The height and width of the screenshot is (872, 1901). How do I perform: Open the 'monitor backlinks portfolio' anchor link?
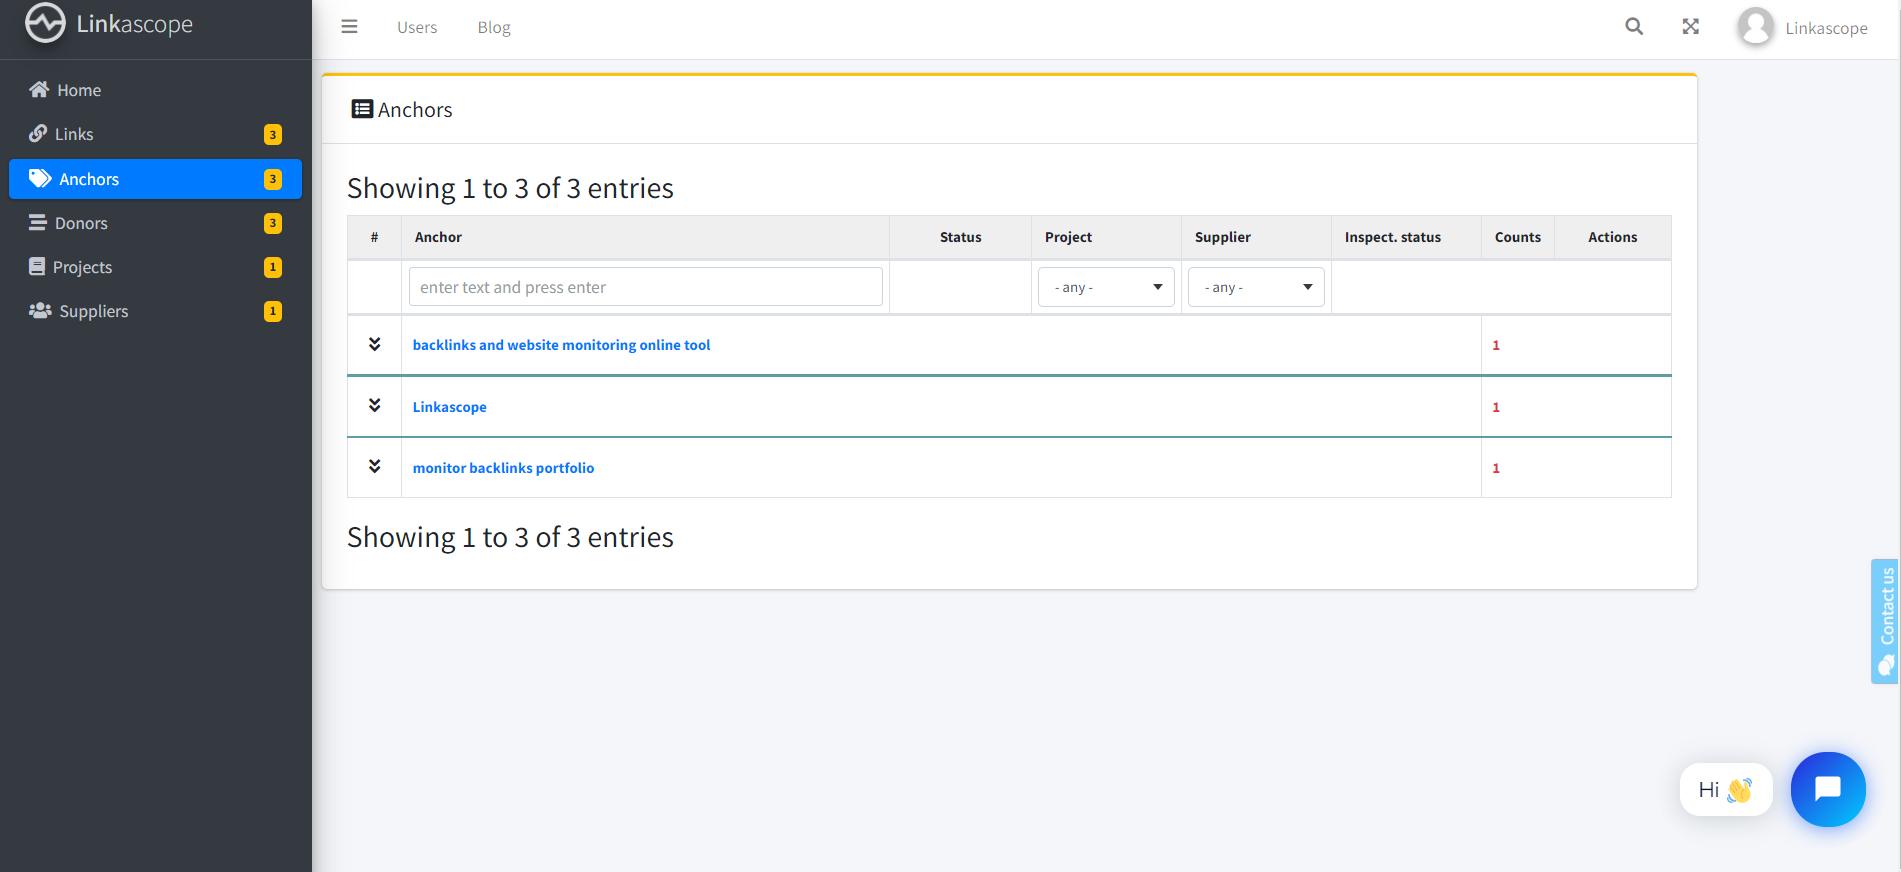503,468
